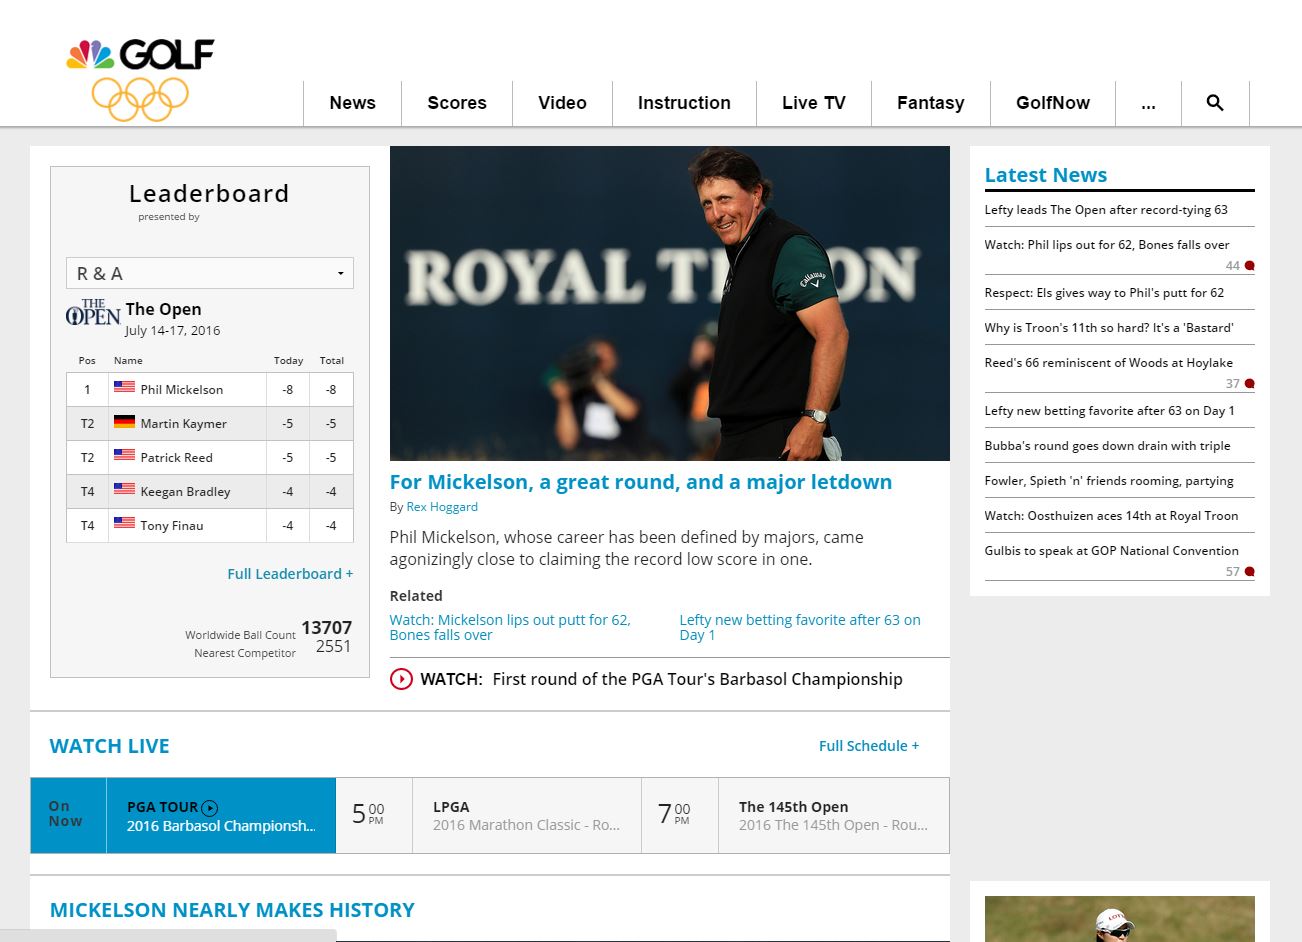Click Patrick Reed's leaderboard row name

pos(177,458)
